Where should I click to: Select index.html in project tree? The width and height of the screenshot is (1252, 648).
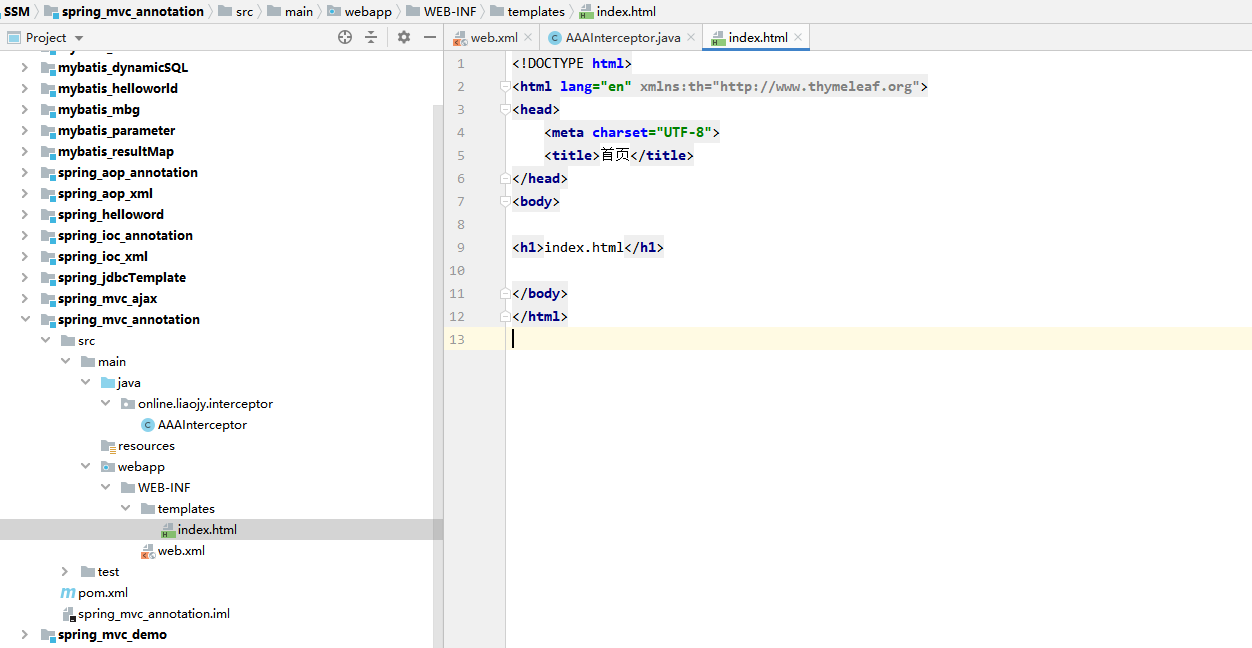point(207,529)
